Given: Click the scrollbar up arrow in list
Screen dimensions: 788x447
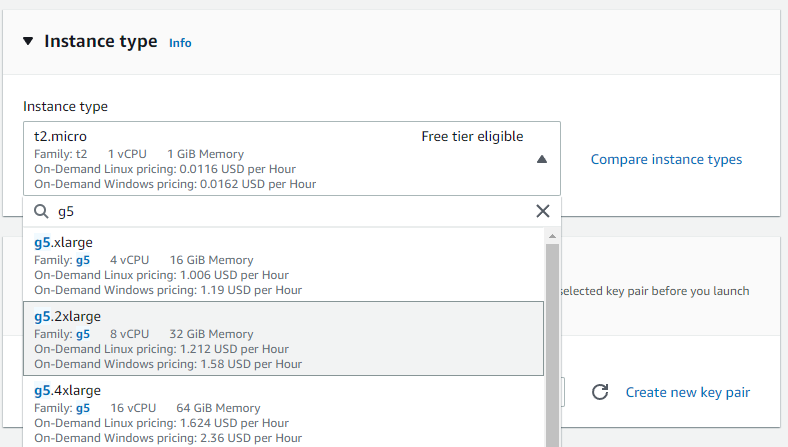Looking at the screenshot, I should (552, 236).
